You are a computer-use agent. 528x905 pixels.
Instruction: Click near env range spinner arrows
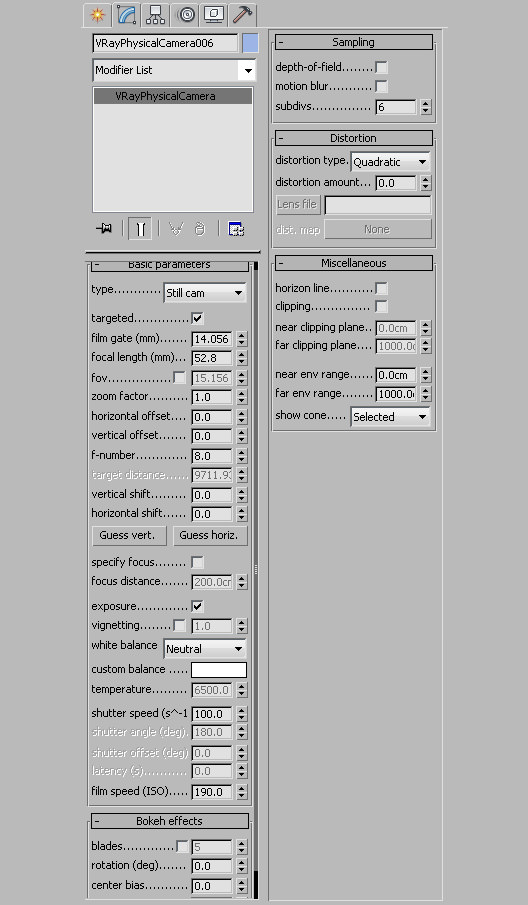coord(426,375)
